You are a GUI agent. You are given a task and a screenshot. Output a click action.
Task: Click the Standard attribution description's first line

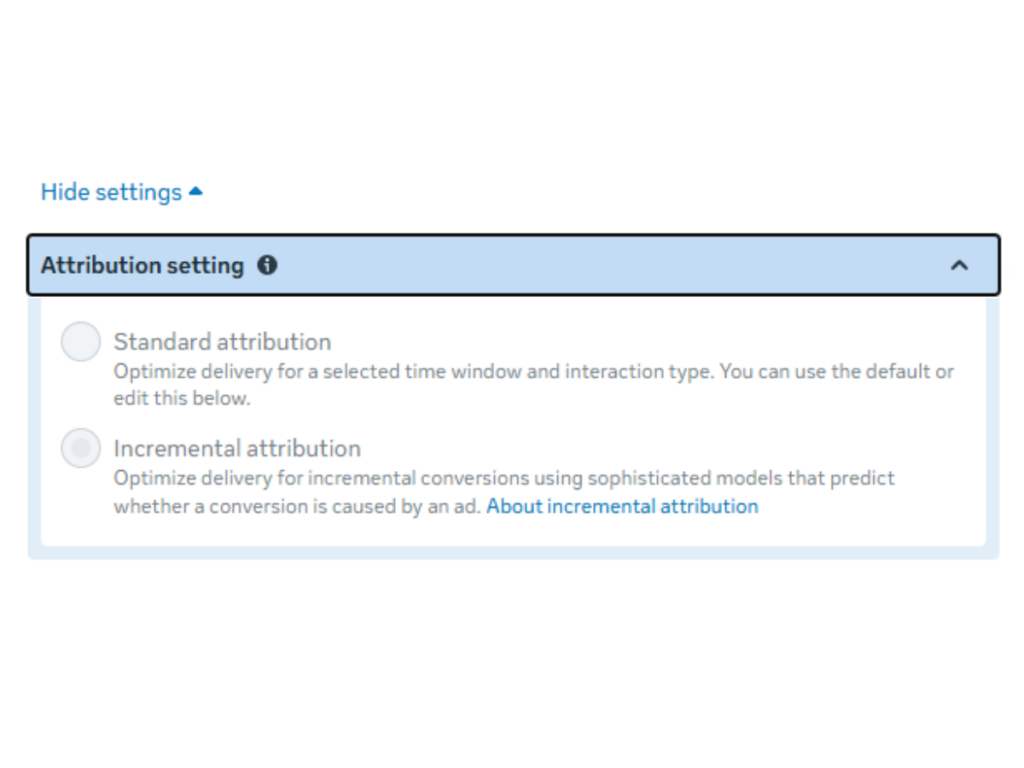pos(533,372)
